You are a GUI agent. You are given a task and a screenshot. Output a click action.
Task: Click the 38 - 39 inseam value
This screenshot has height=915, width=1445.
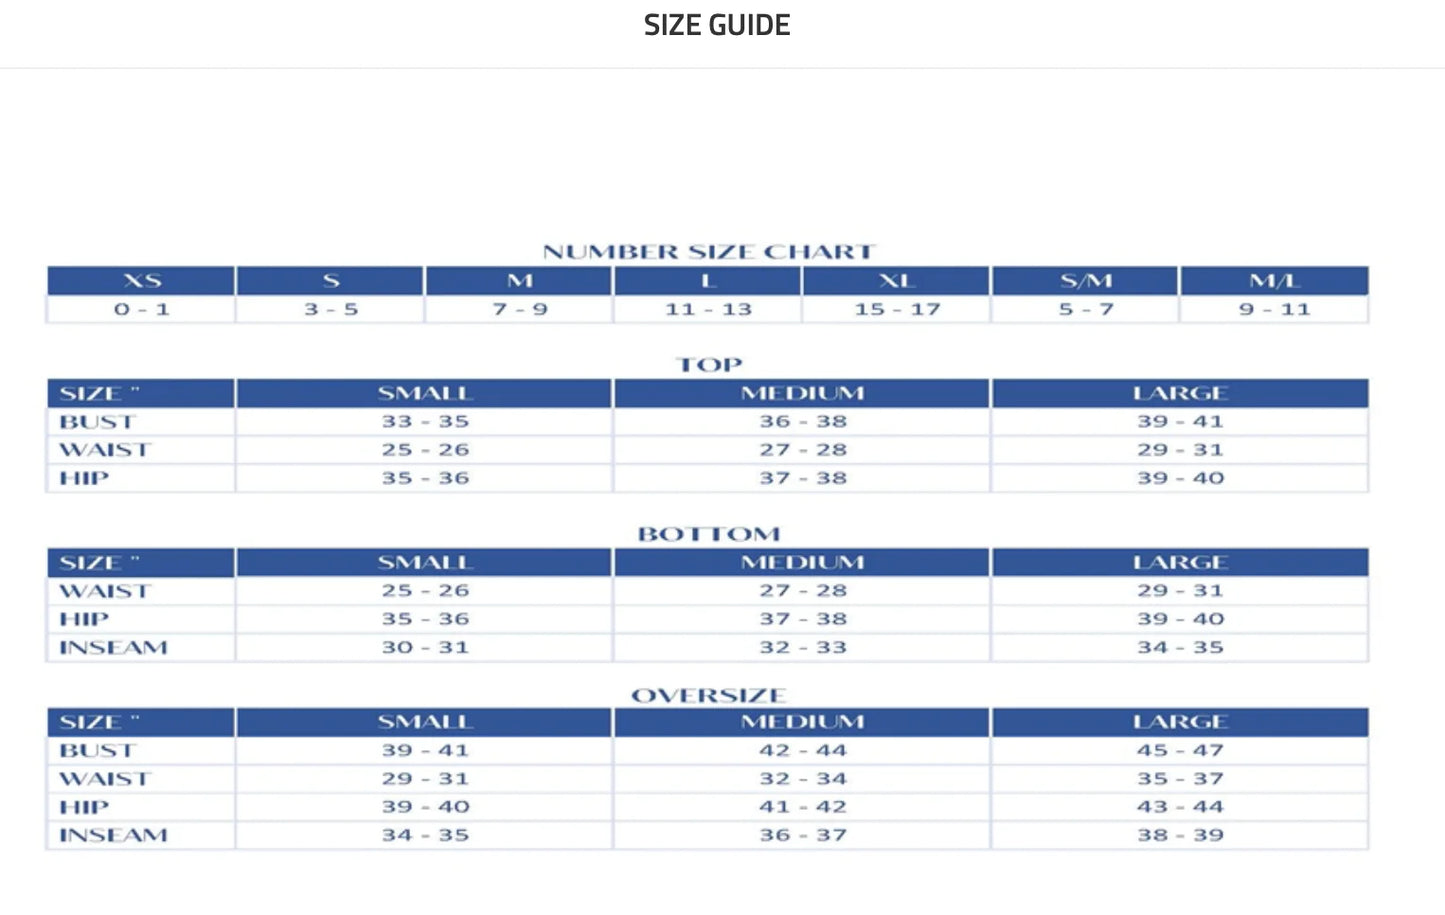coord(1180,835)
